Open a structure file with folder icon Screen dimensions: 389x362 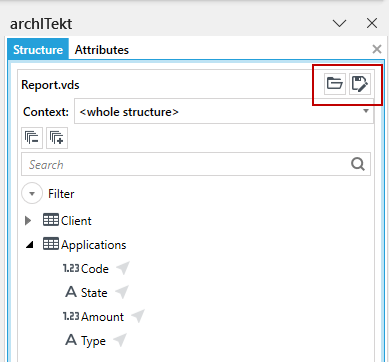(335, 83)
